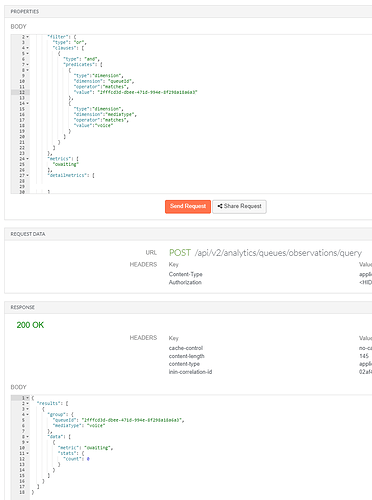Click the Send Request button
The width and height of the screenshot is (372, 500).
click(188, 206)
